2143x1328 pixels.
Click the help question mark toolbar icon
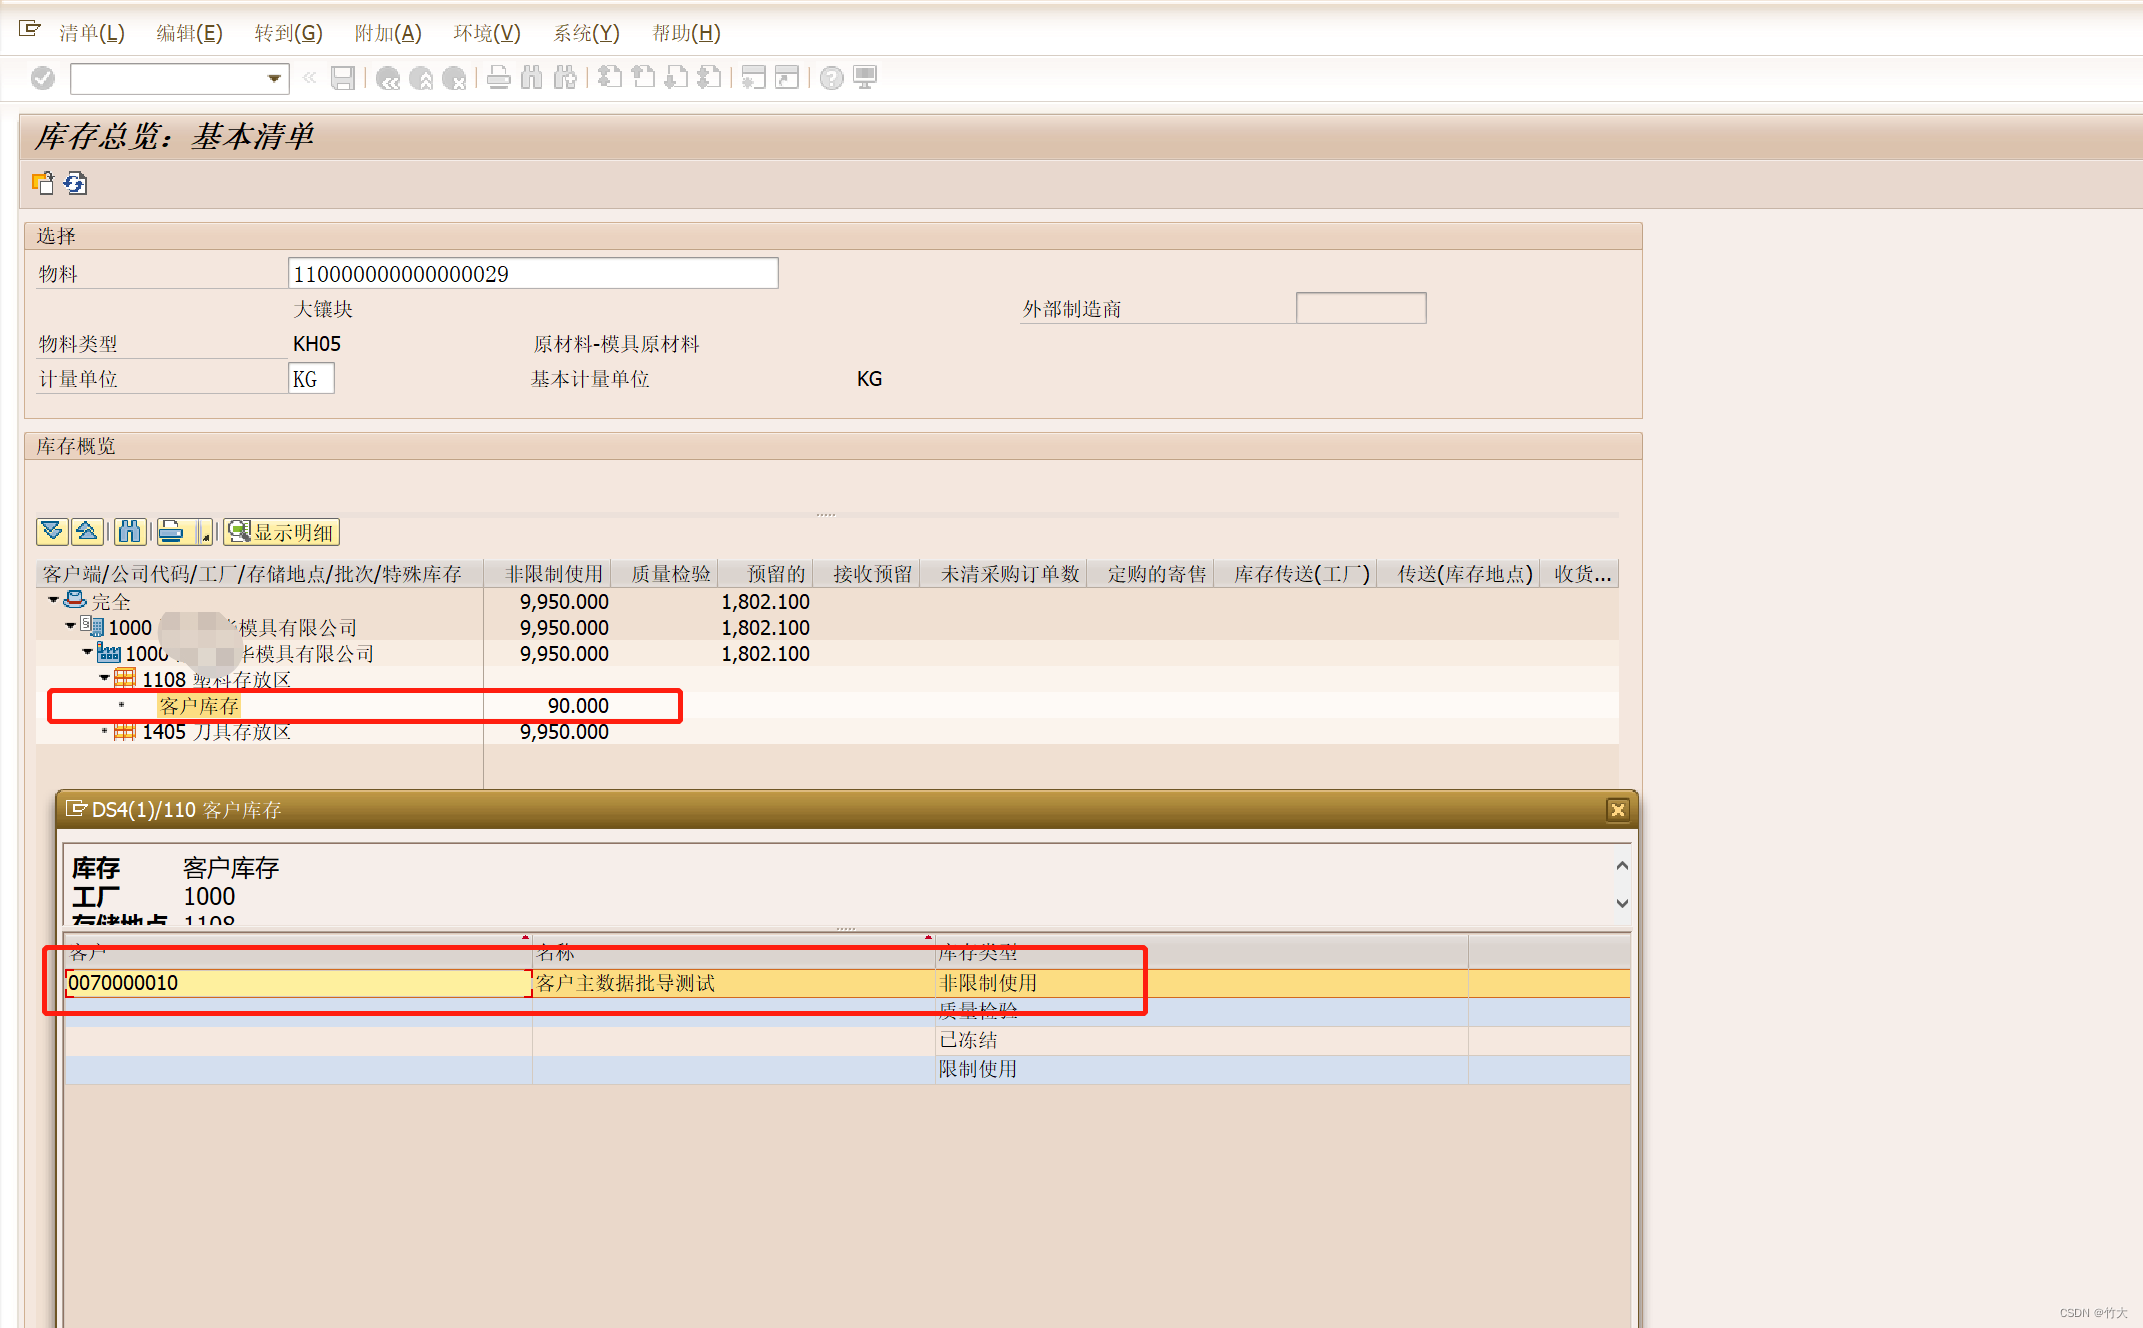831,78
